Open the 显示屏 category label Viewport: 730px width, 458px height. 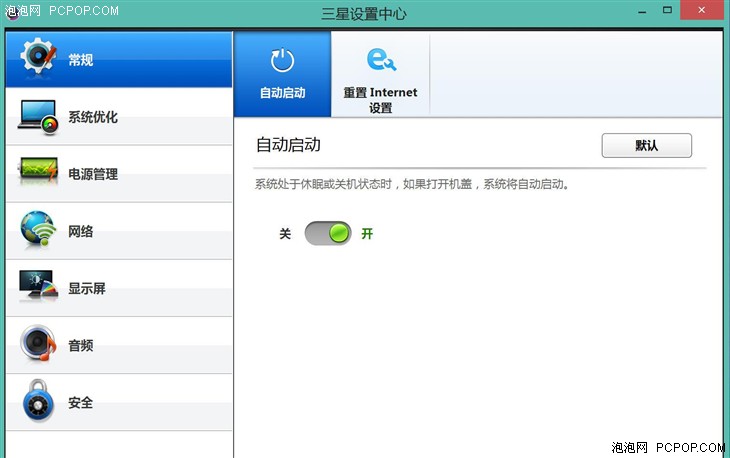87,289
